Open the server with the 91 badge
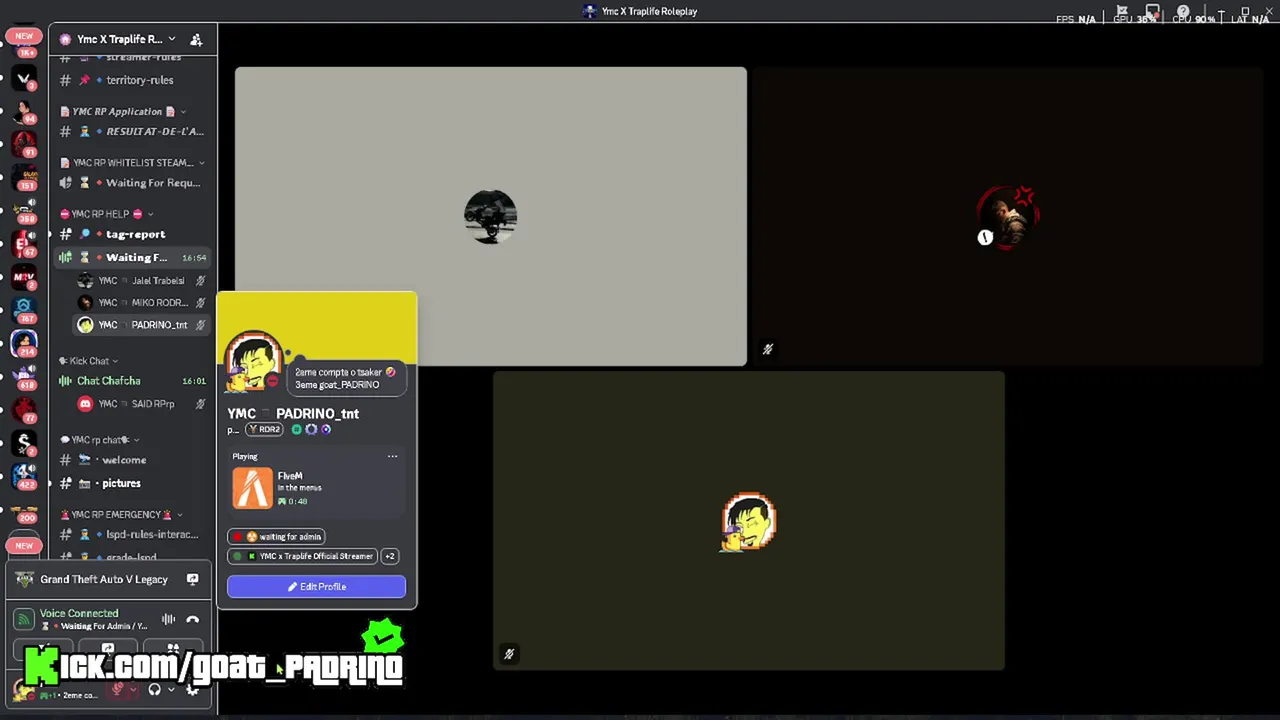Viewport: 1280px width, 720px height. (x=24, y=143)
